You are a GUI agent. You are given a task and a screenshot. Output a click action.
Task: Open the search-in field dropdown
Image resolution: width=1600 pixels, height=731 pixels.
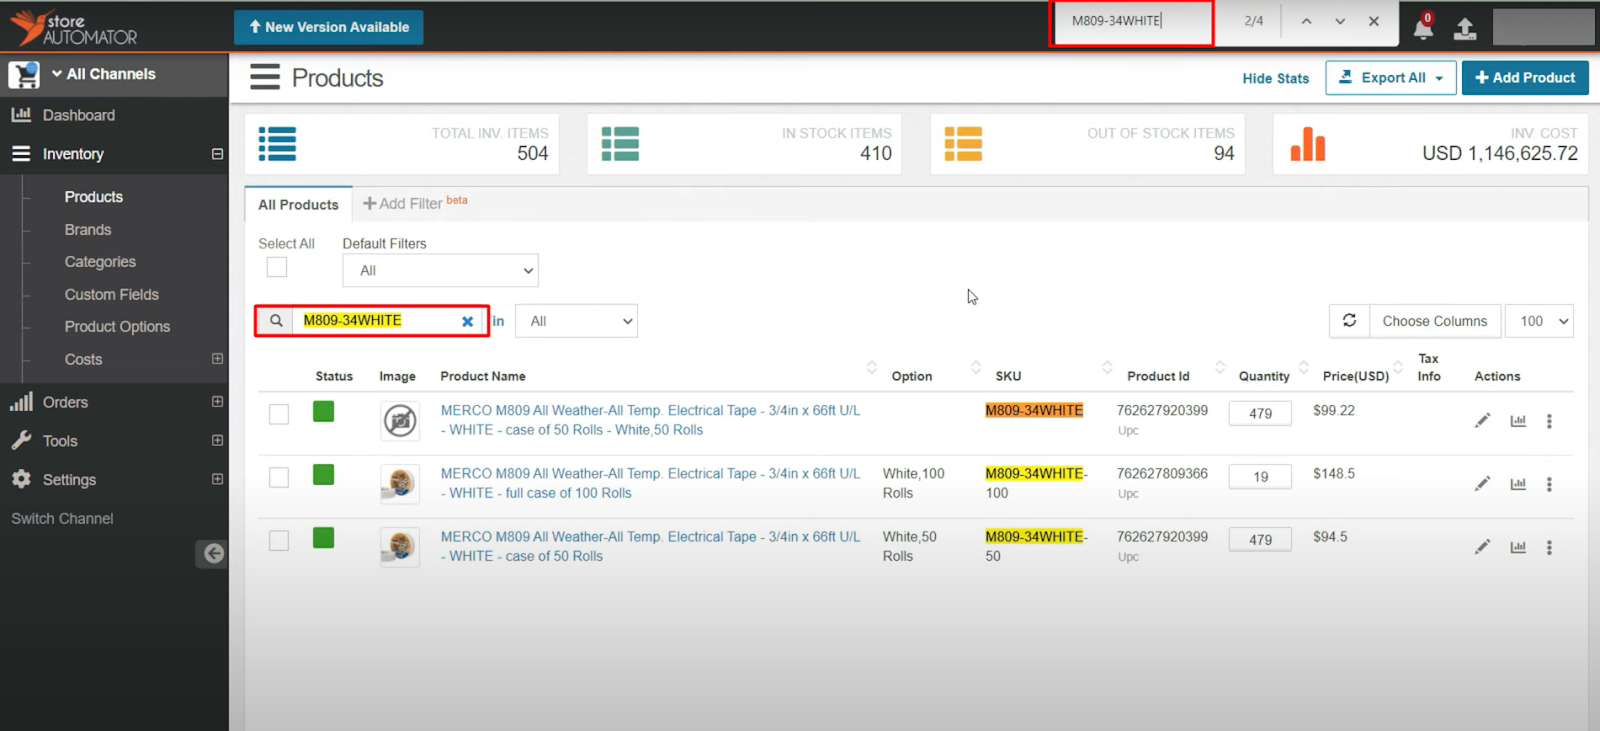coord(576,321)
